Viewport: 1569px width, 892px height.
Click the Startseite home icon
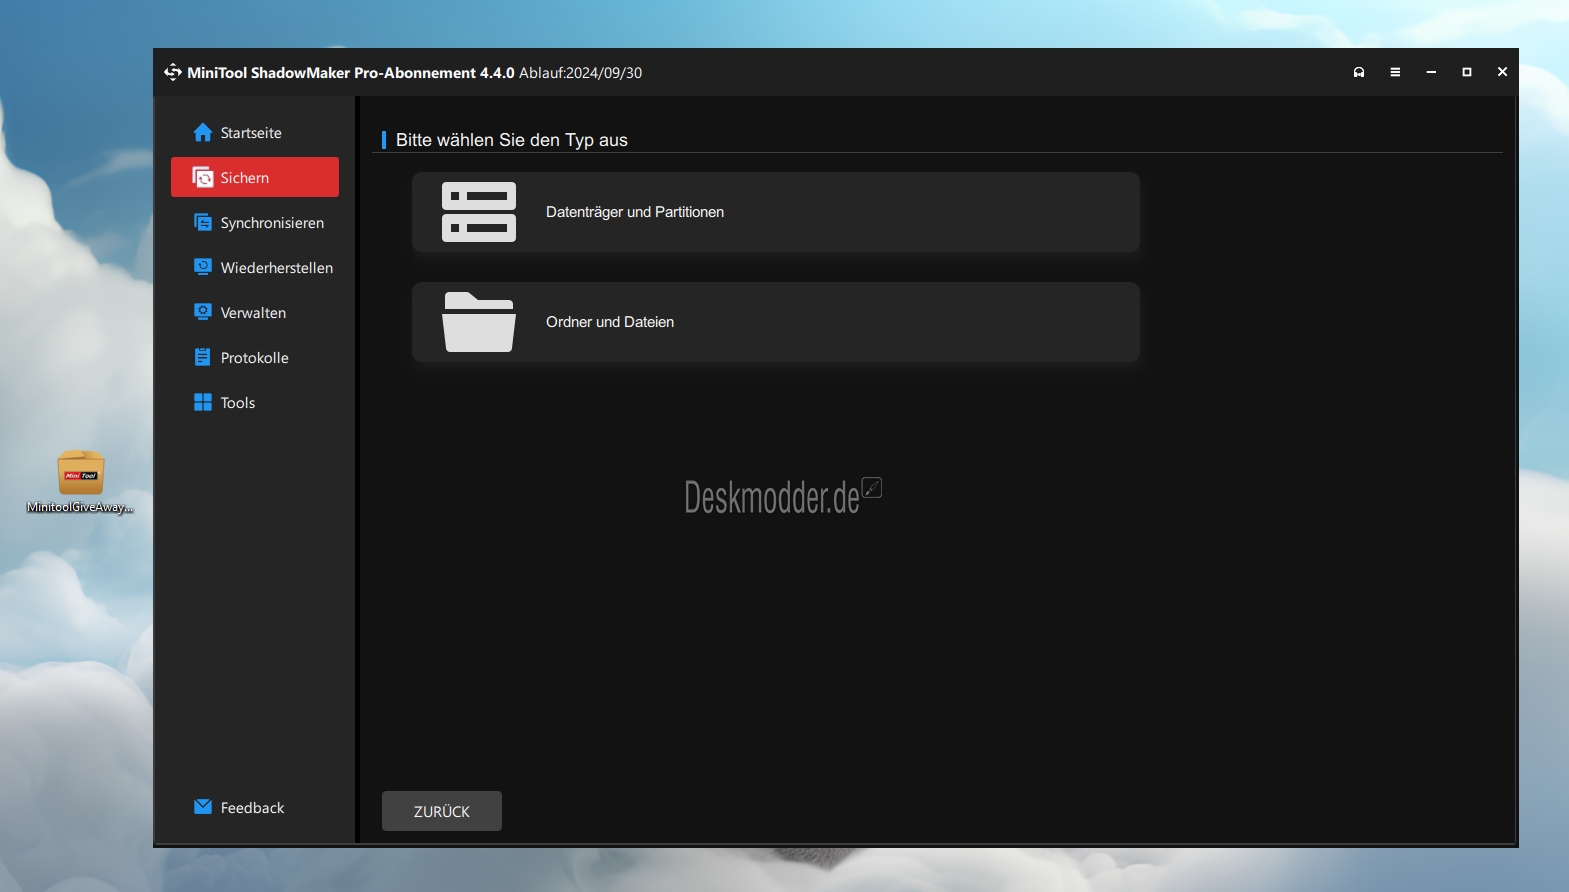(203, 132)
